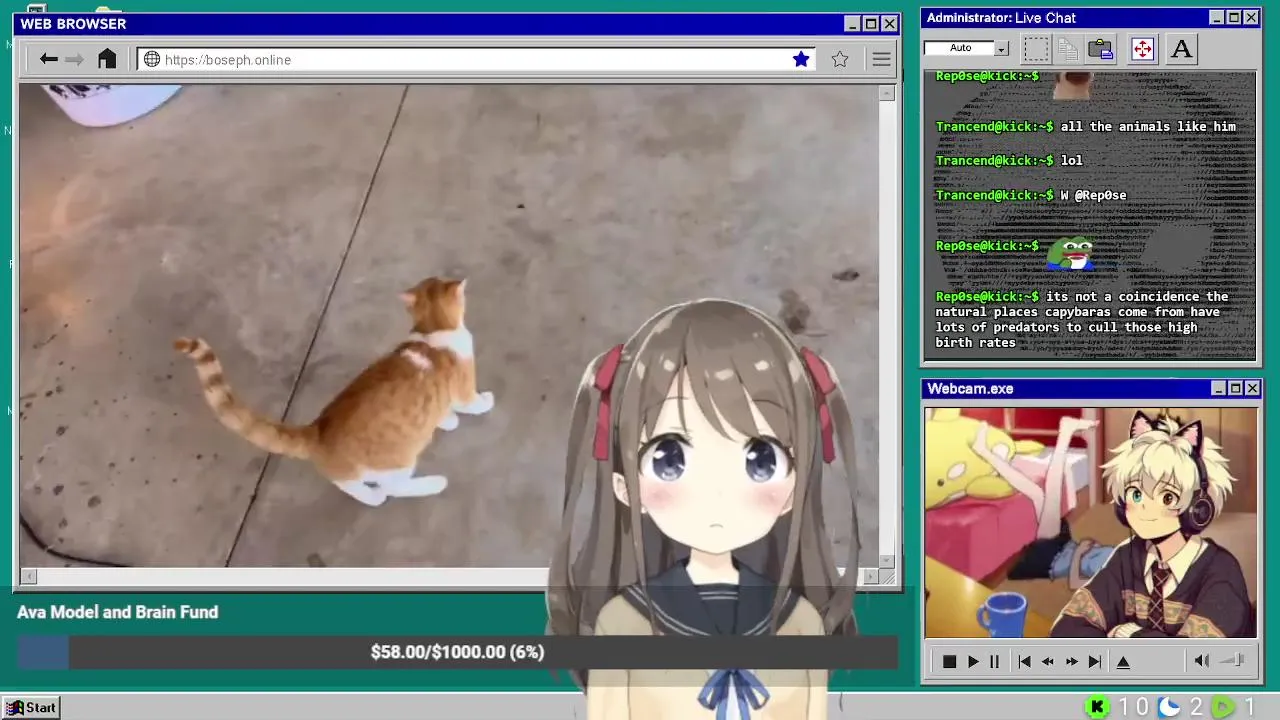Viewport: 1280px width, 720px height.
Task: Mute the Webcam.exe speaker icon
Action: point(1202,660)
